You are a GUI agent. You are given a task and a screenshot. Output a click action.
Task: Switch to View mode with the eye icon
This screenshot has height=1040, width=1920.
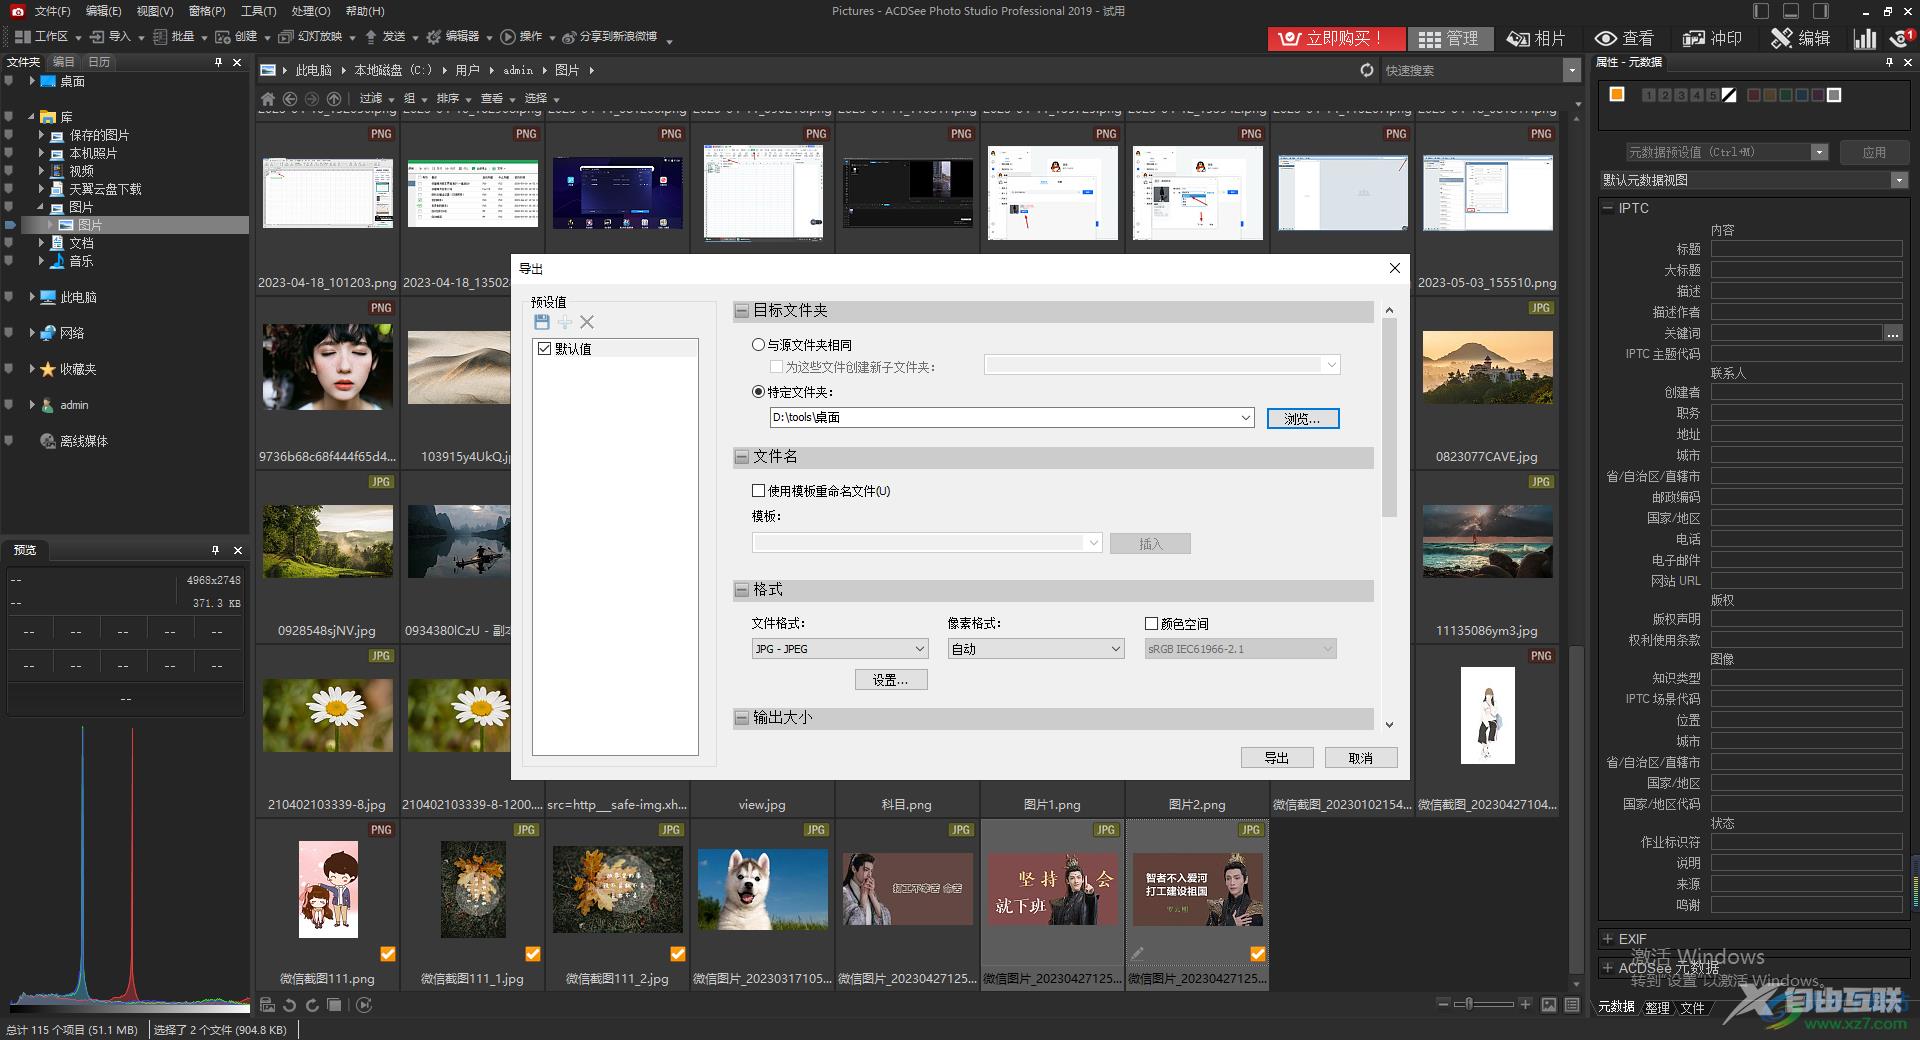pos(1624,38)
